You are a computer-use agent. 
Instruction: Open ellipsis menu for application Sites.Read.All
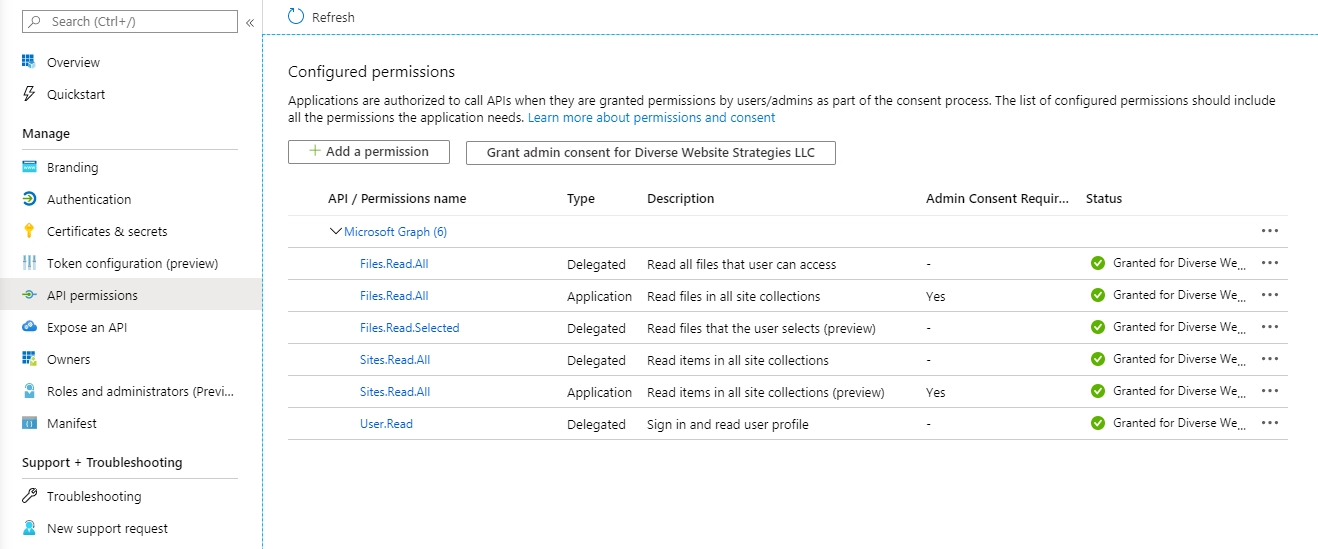1270,391
